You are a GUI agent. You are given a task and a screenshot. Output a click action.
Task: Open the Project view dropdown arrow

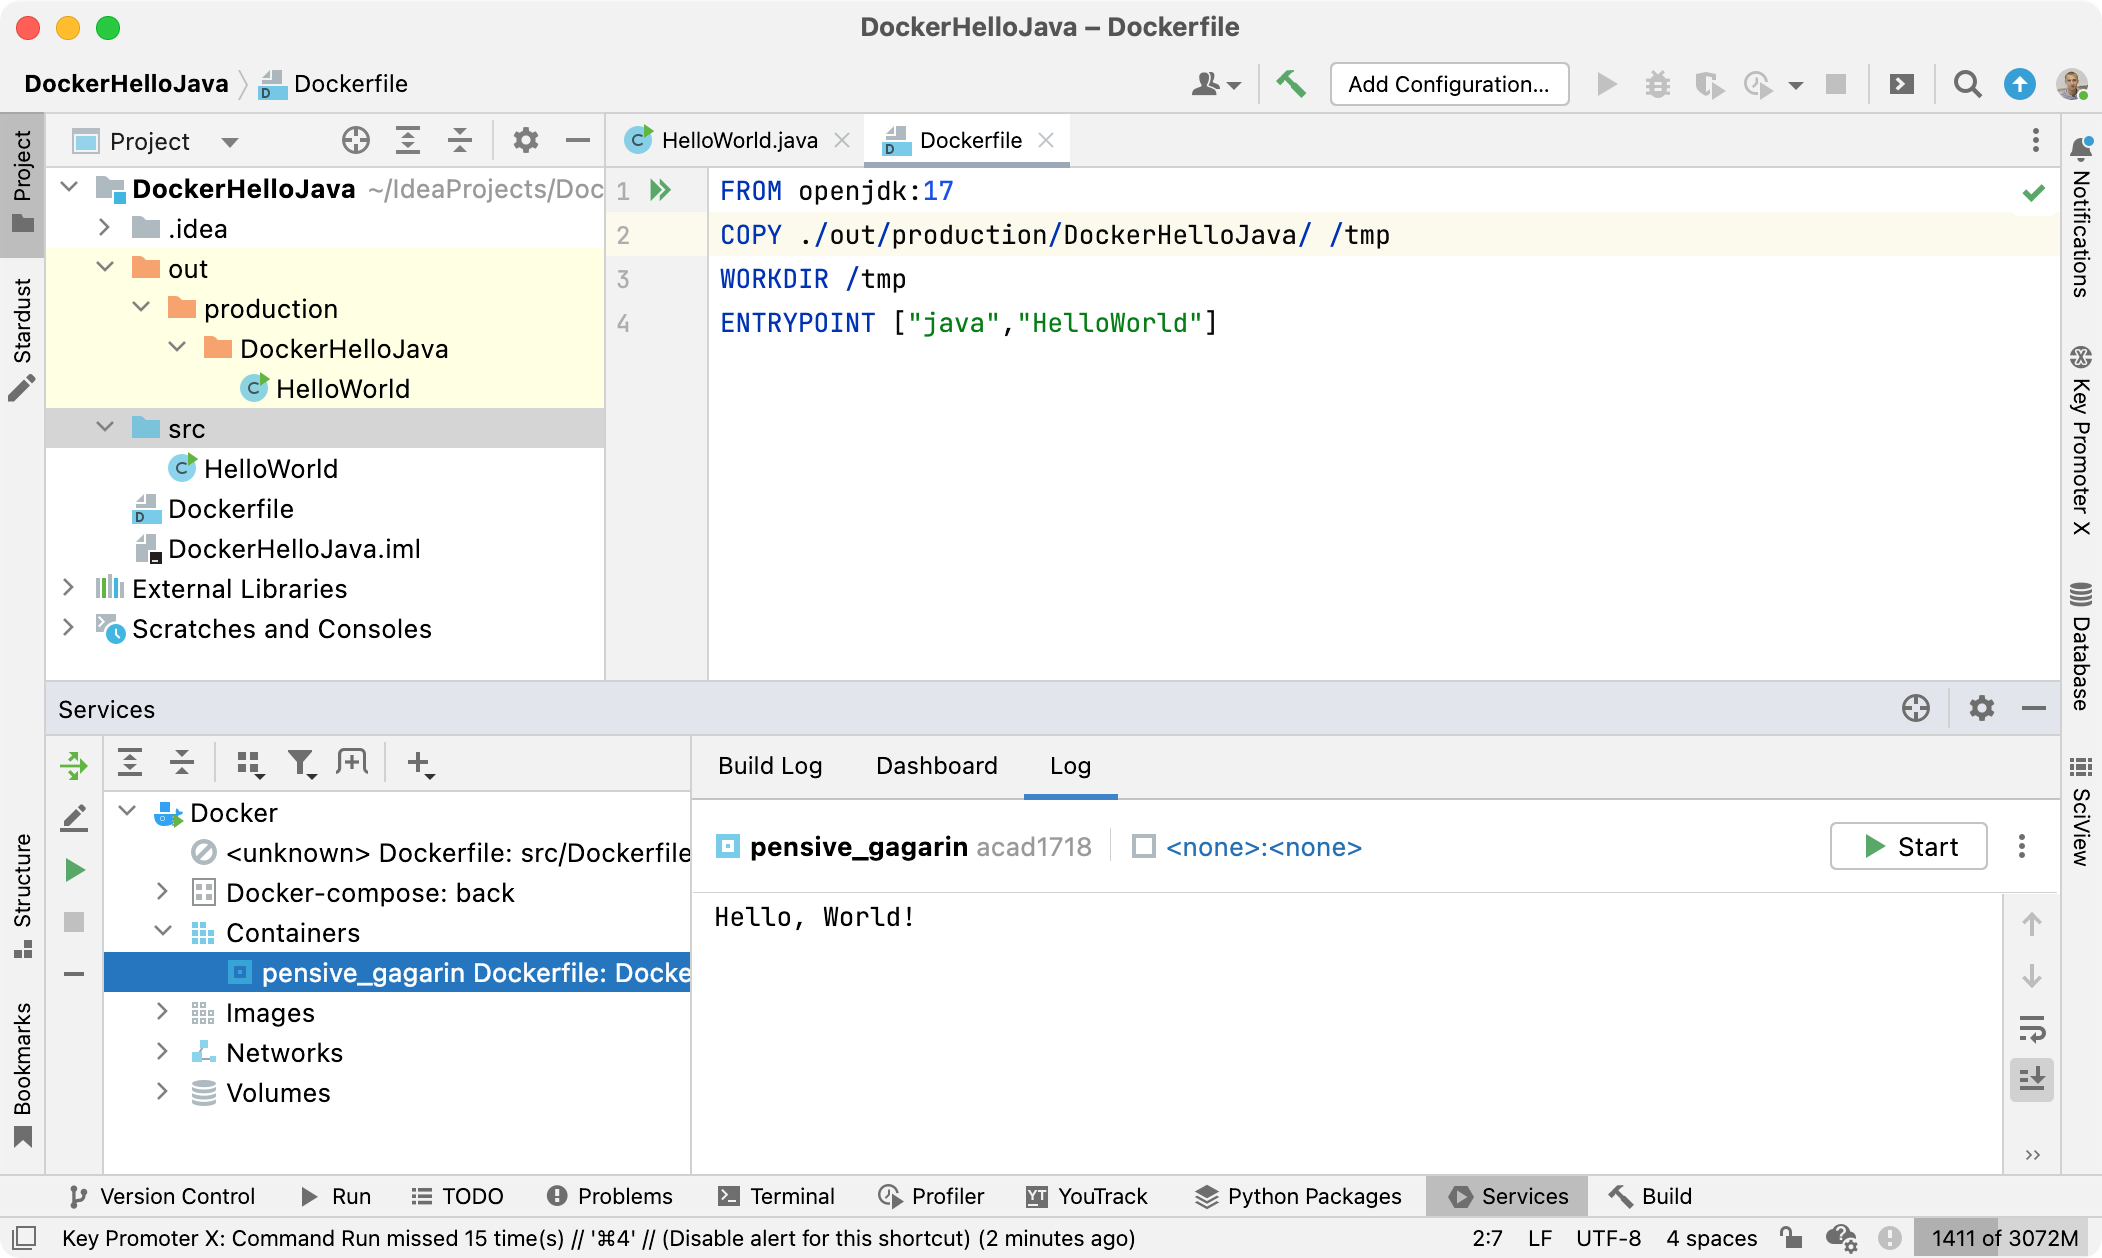click(x=229, y=142)
